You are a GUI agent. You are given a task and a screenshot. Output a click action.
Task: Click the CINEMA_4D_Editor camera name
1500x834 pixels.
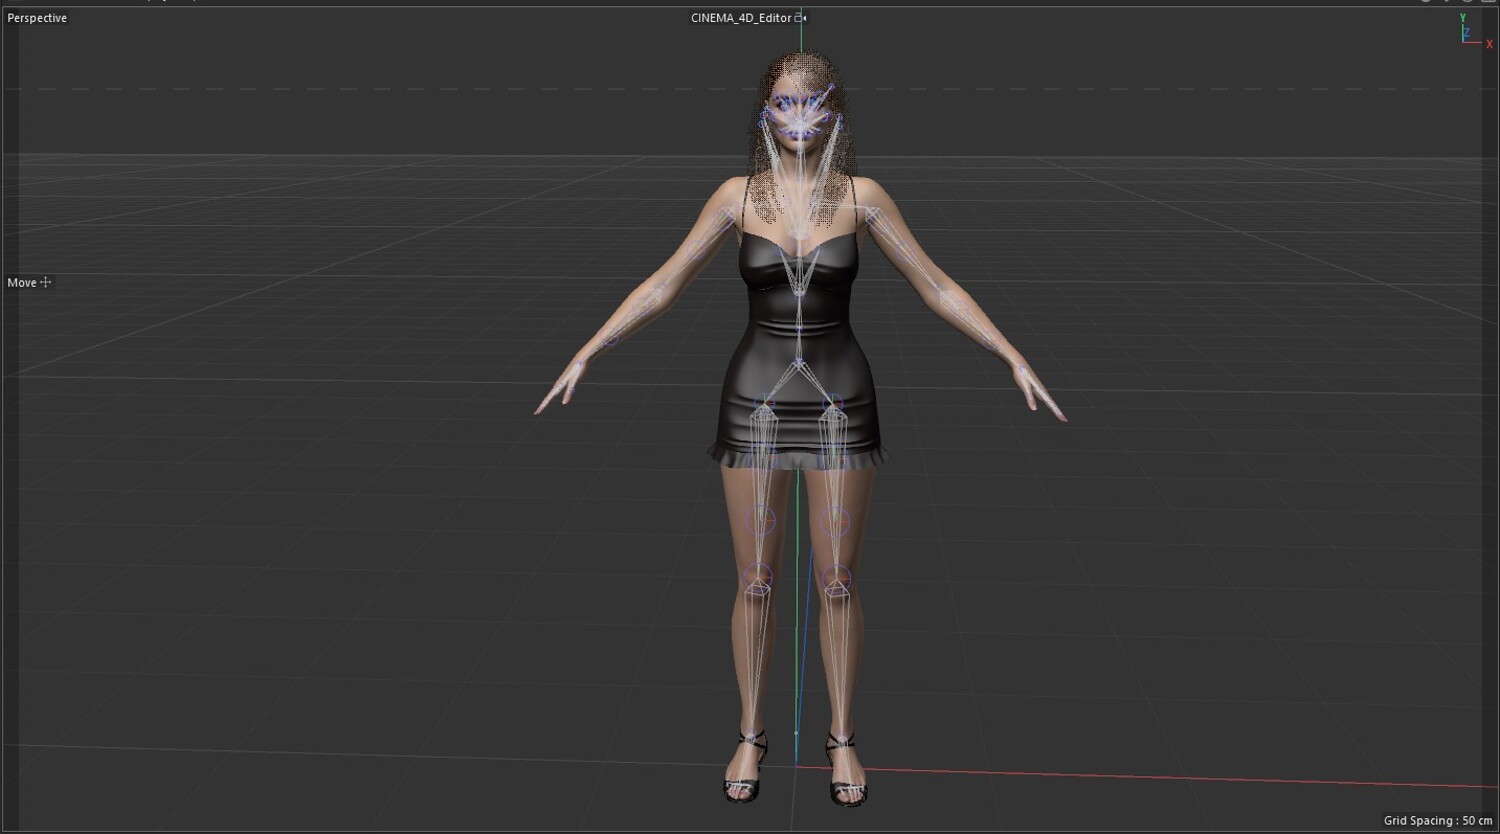tap(741, 18)
